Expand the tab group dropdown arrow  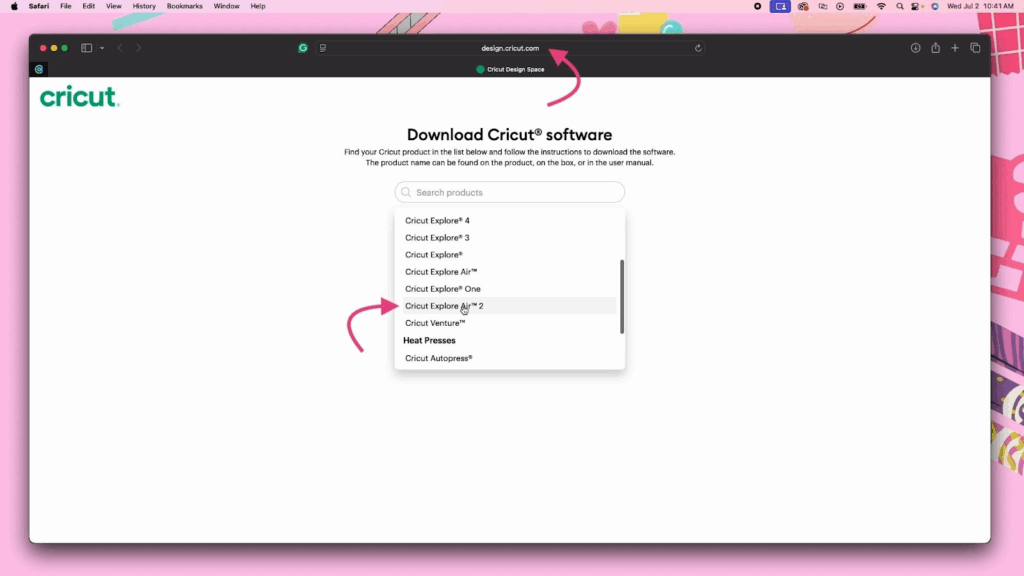(x=102, y=48)
